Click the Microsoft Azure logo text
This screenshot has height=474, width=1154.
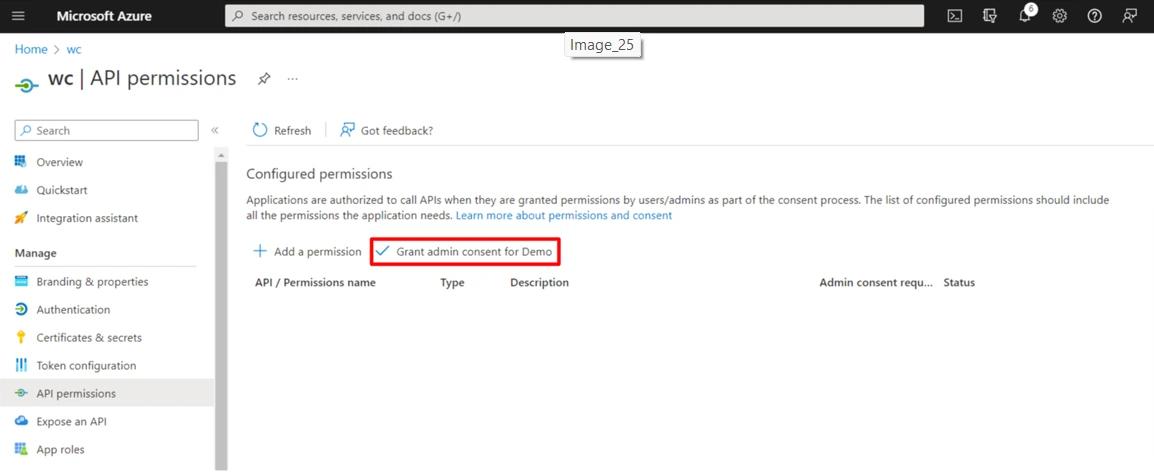104,16
